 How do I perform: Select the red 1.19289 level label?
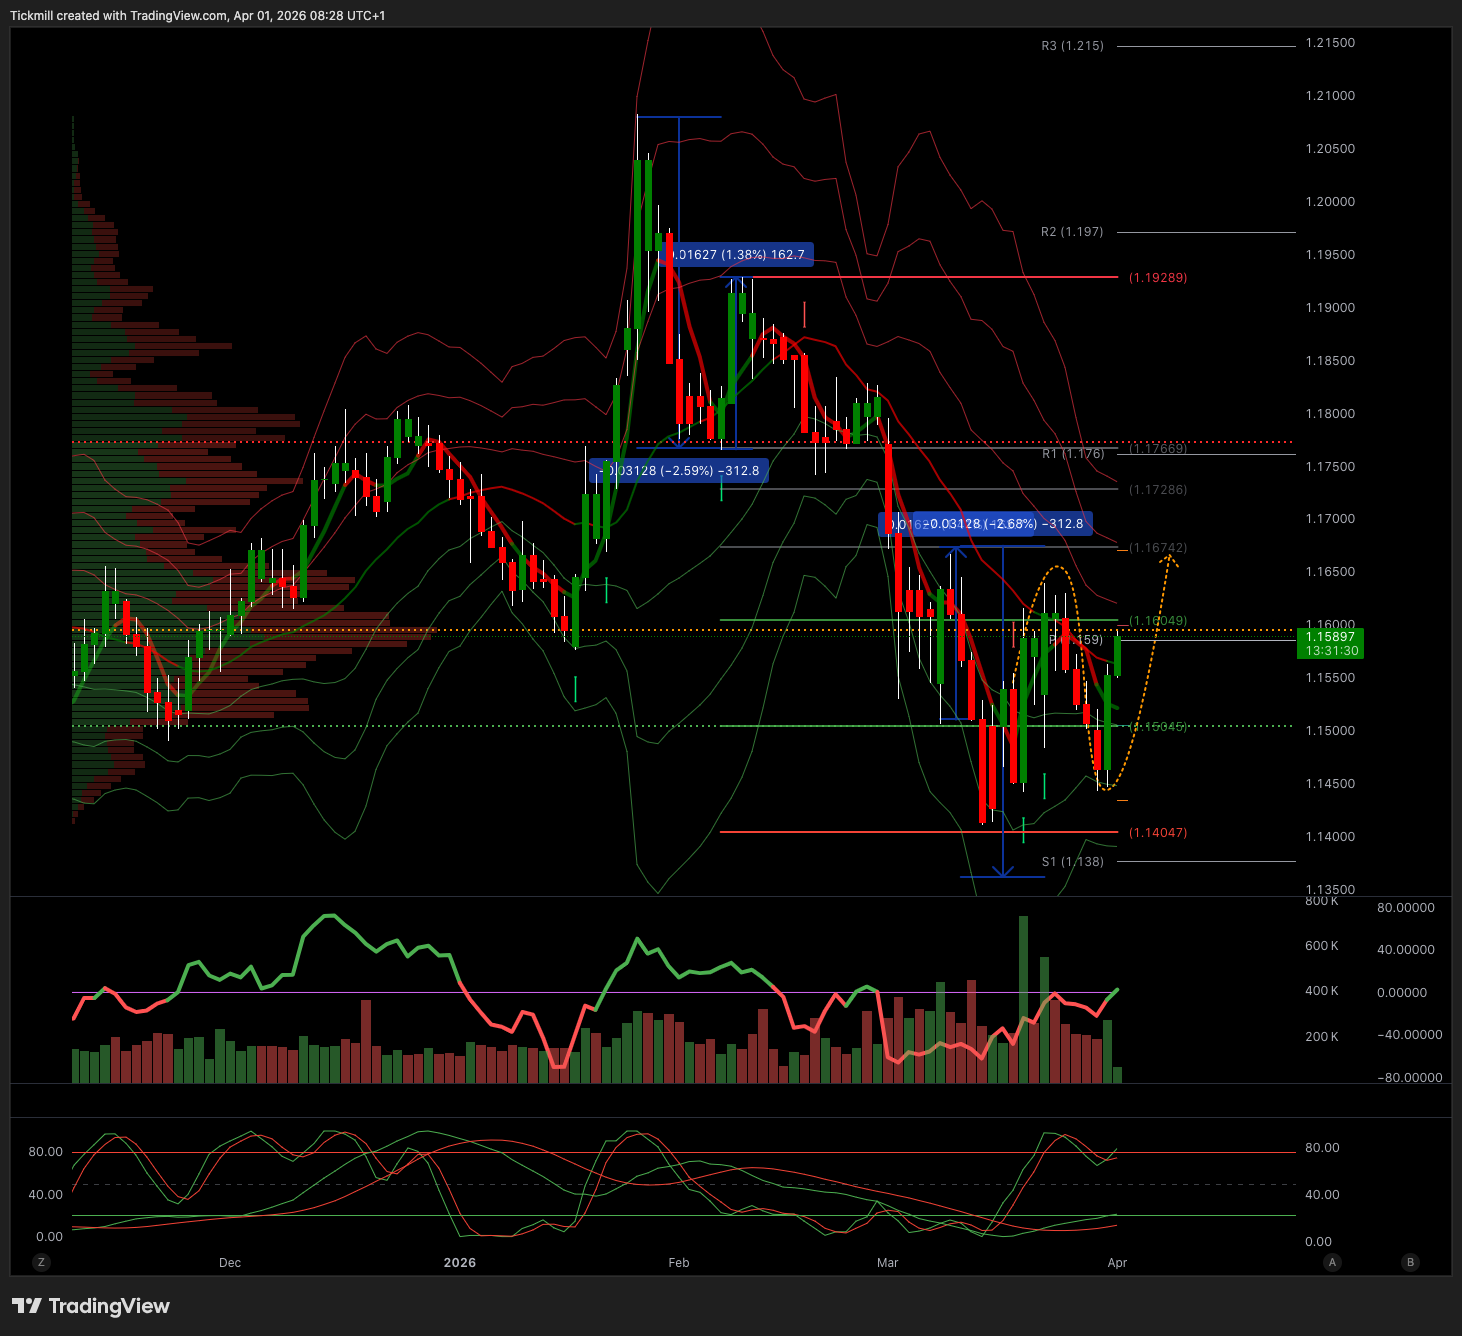coord(1157,277)
